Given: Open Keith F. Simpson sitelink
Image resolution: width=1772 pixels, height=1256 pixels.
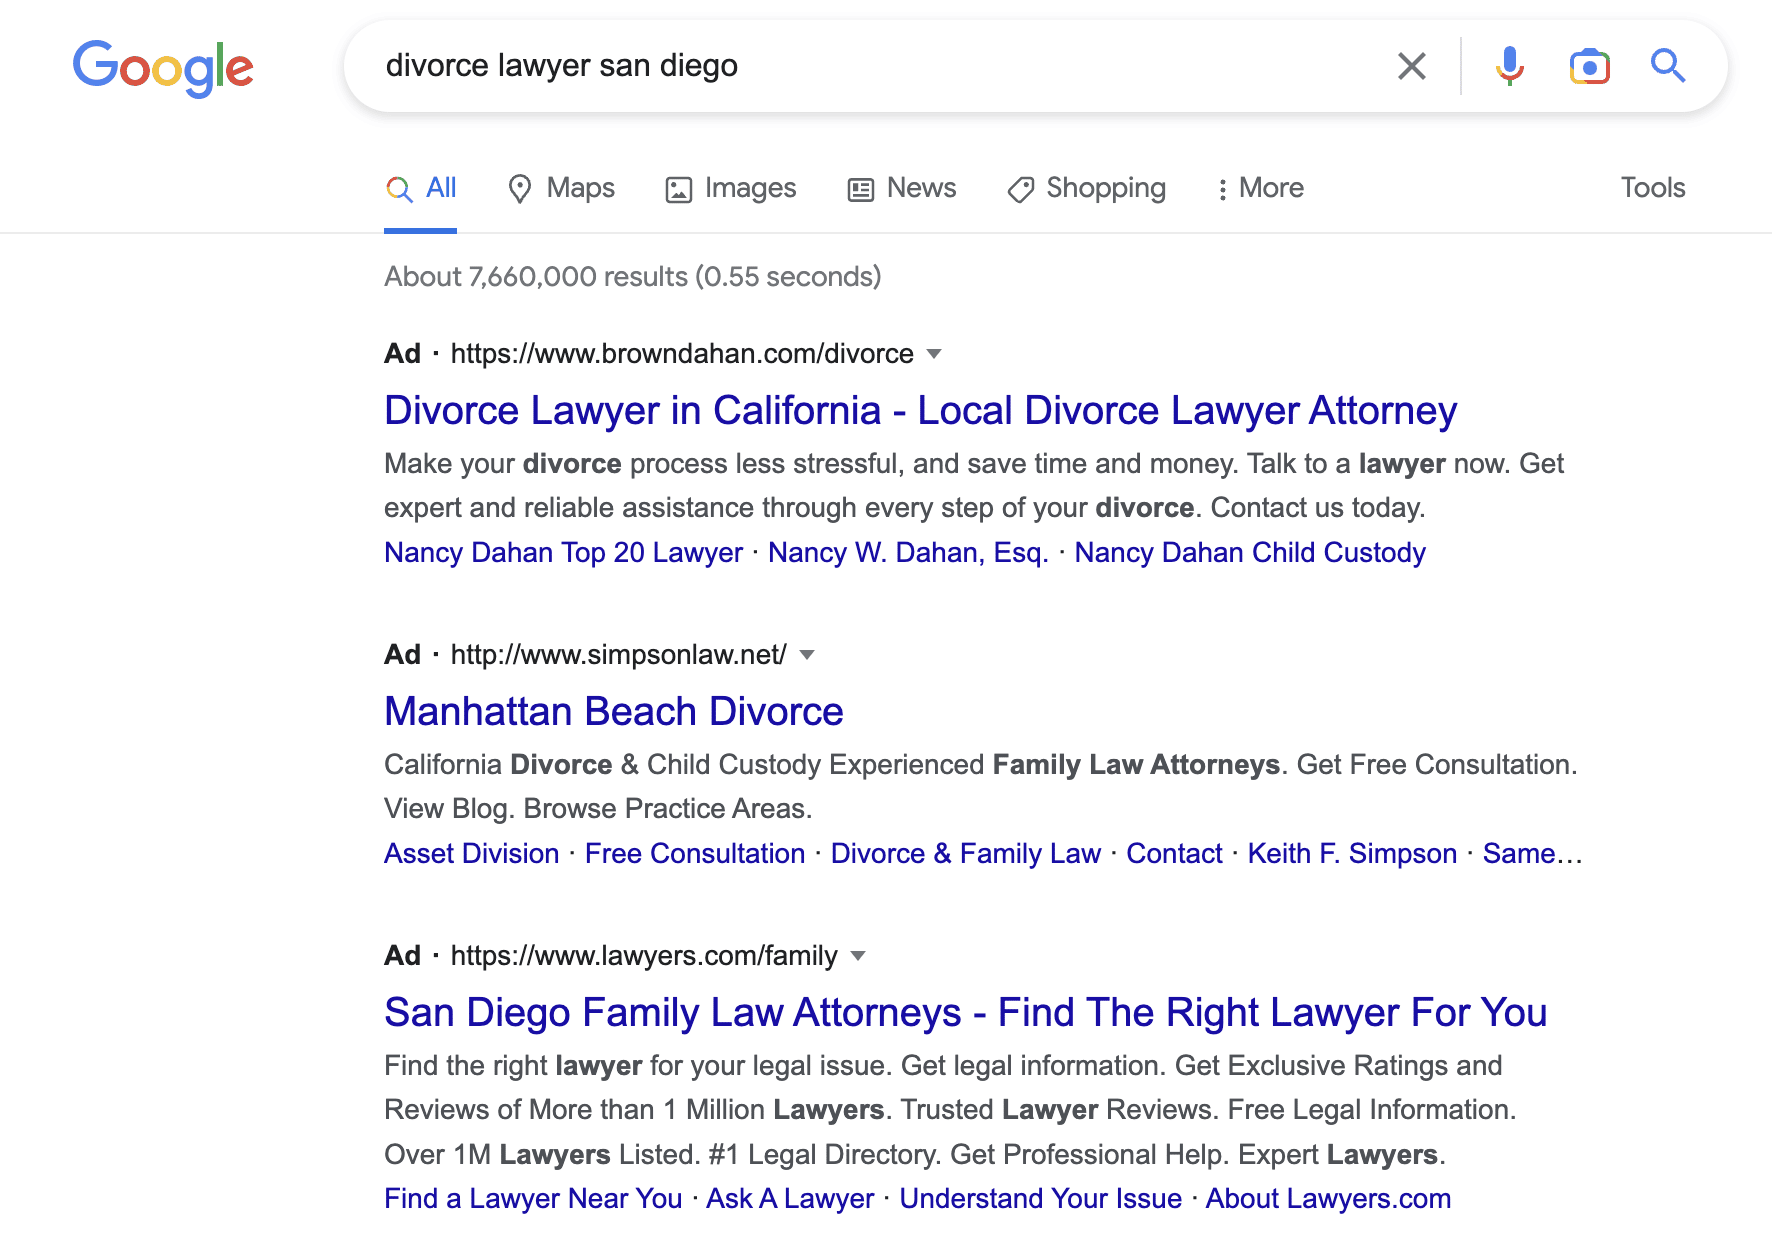Looking at the screenshot, I should click(1352, 854).
